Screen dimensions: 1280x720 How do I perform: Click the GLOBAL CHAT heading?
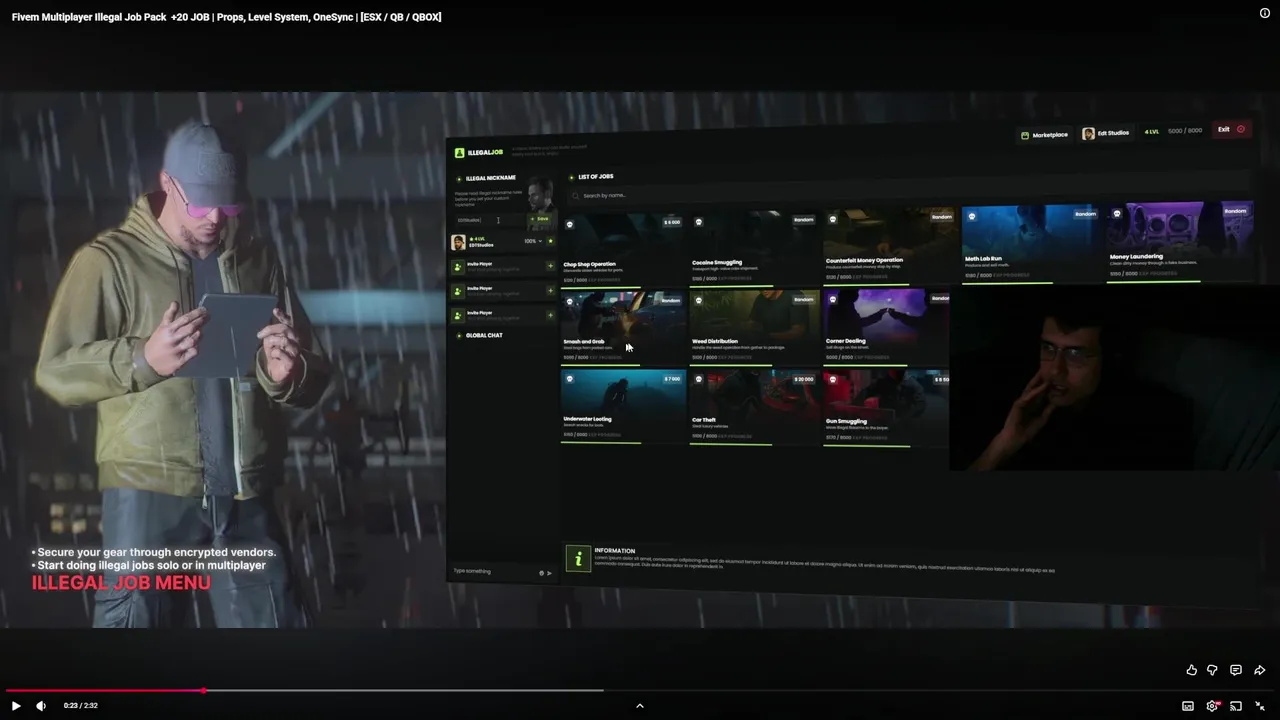484,335
